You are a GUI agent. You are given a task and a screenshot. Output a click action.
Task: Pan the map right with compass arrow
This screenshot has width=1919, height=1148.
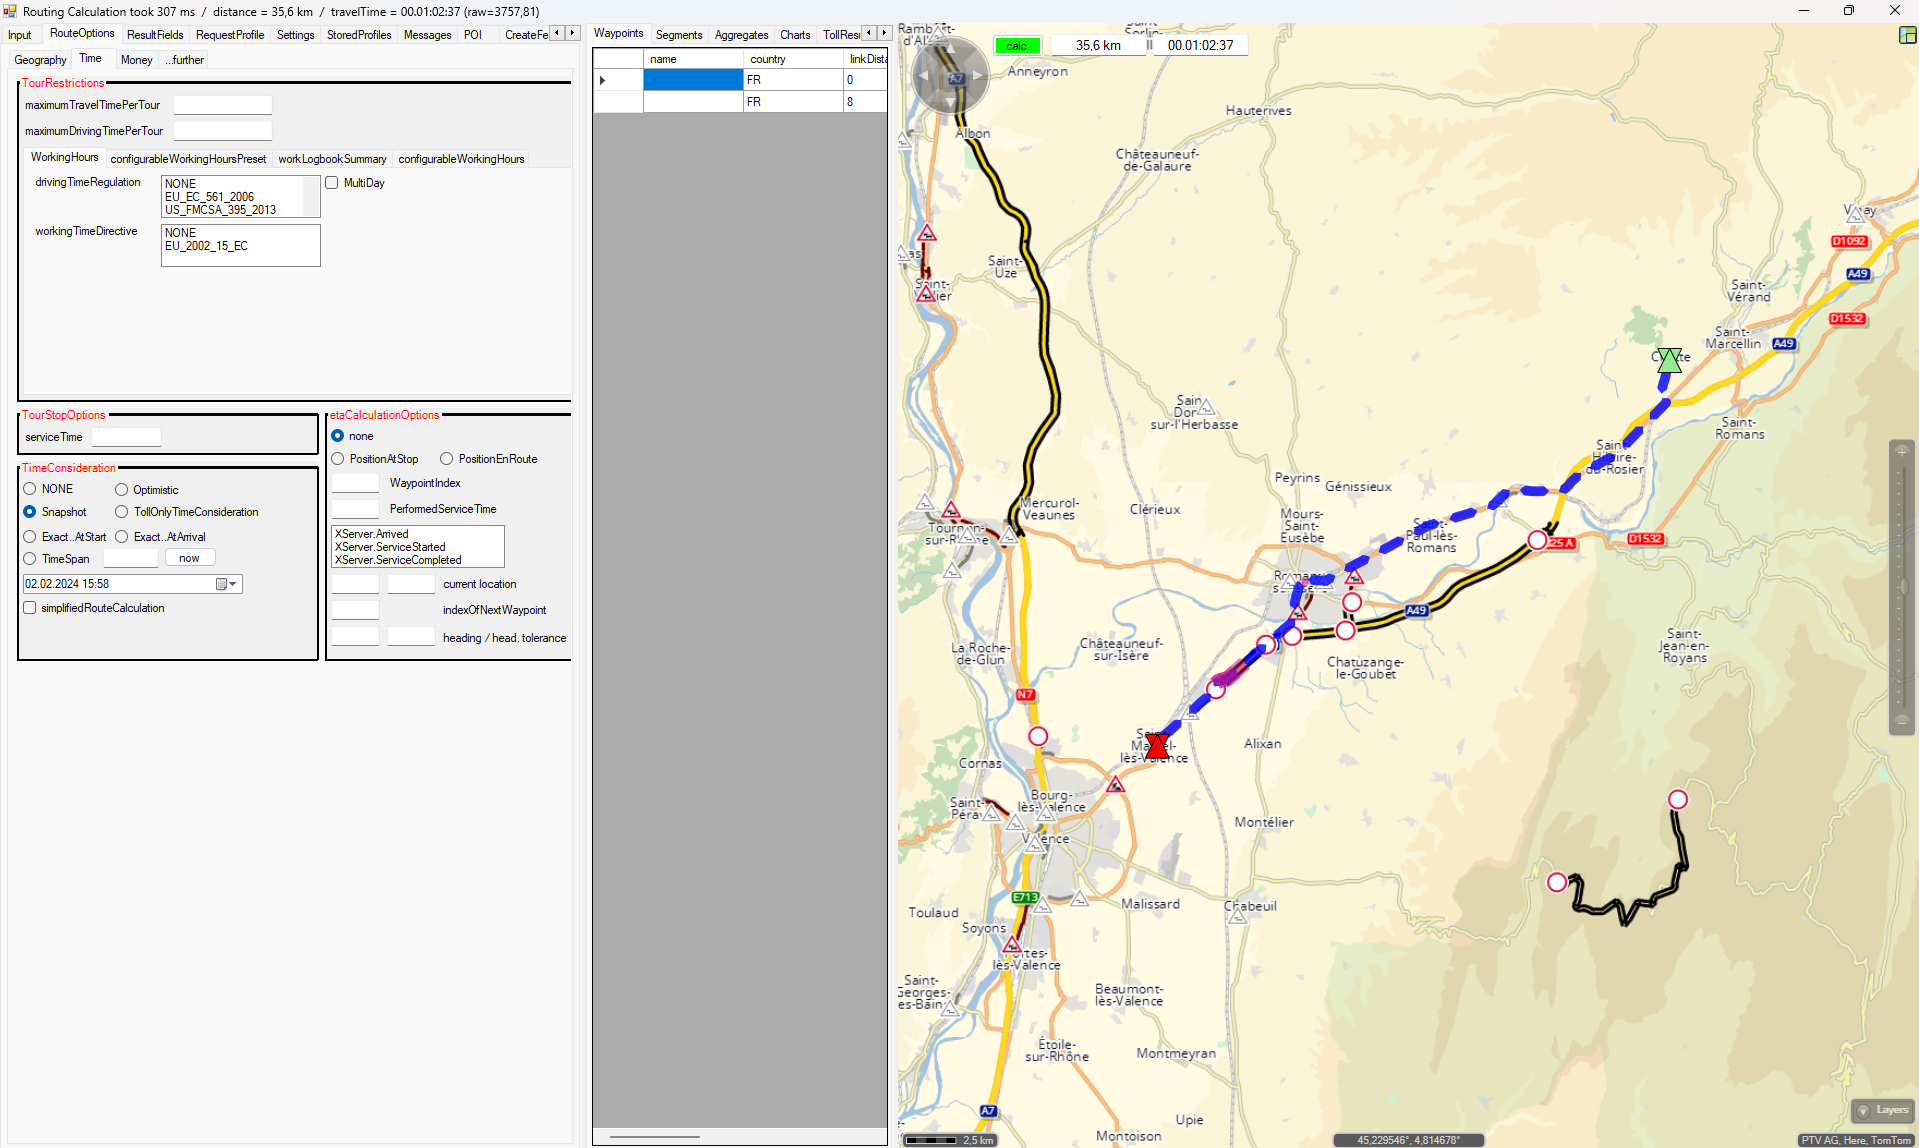pyautogui.click(x=978, y=76)
